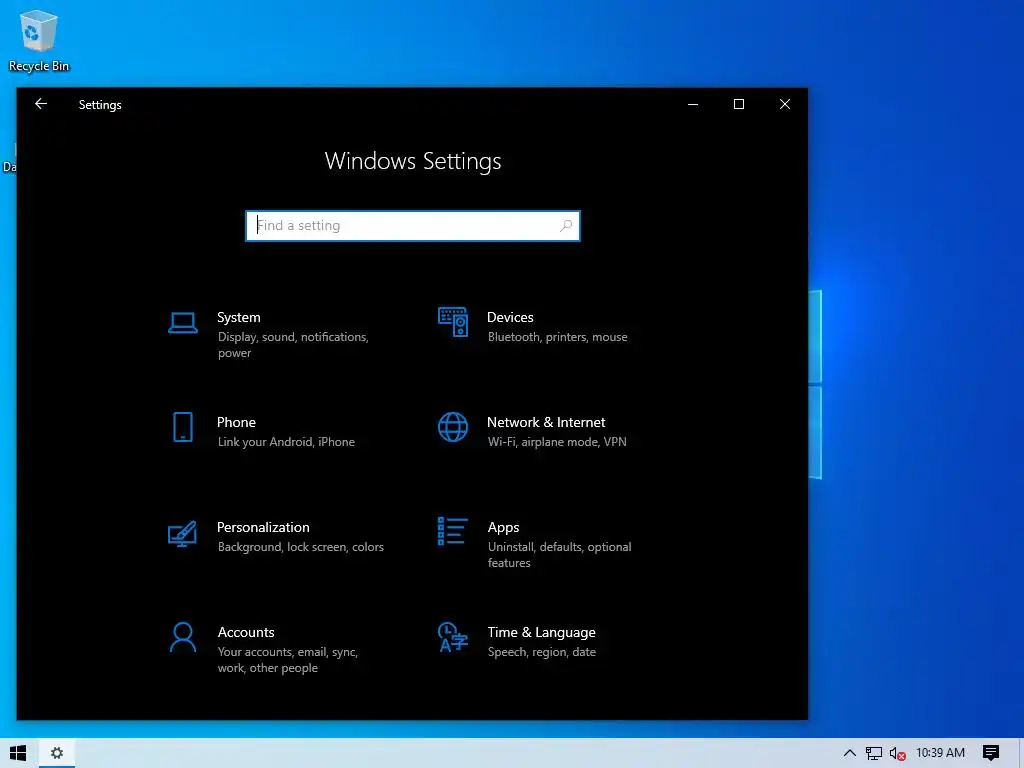Select the System category title
1024x768 pixels.
(238, 317)
